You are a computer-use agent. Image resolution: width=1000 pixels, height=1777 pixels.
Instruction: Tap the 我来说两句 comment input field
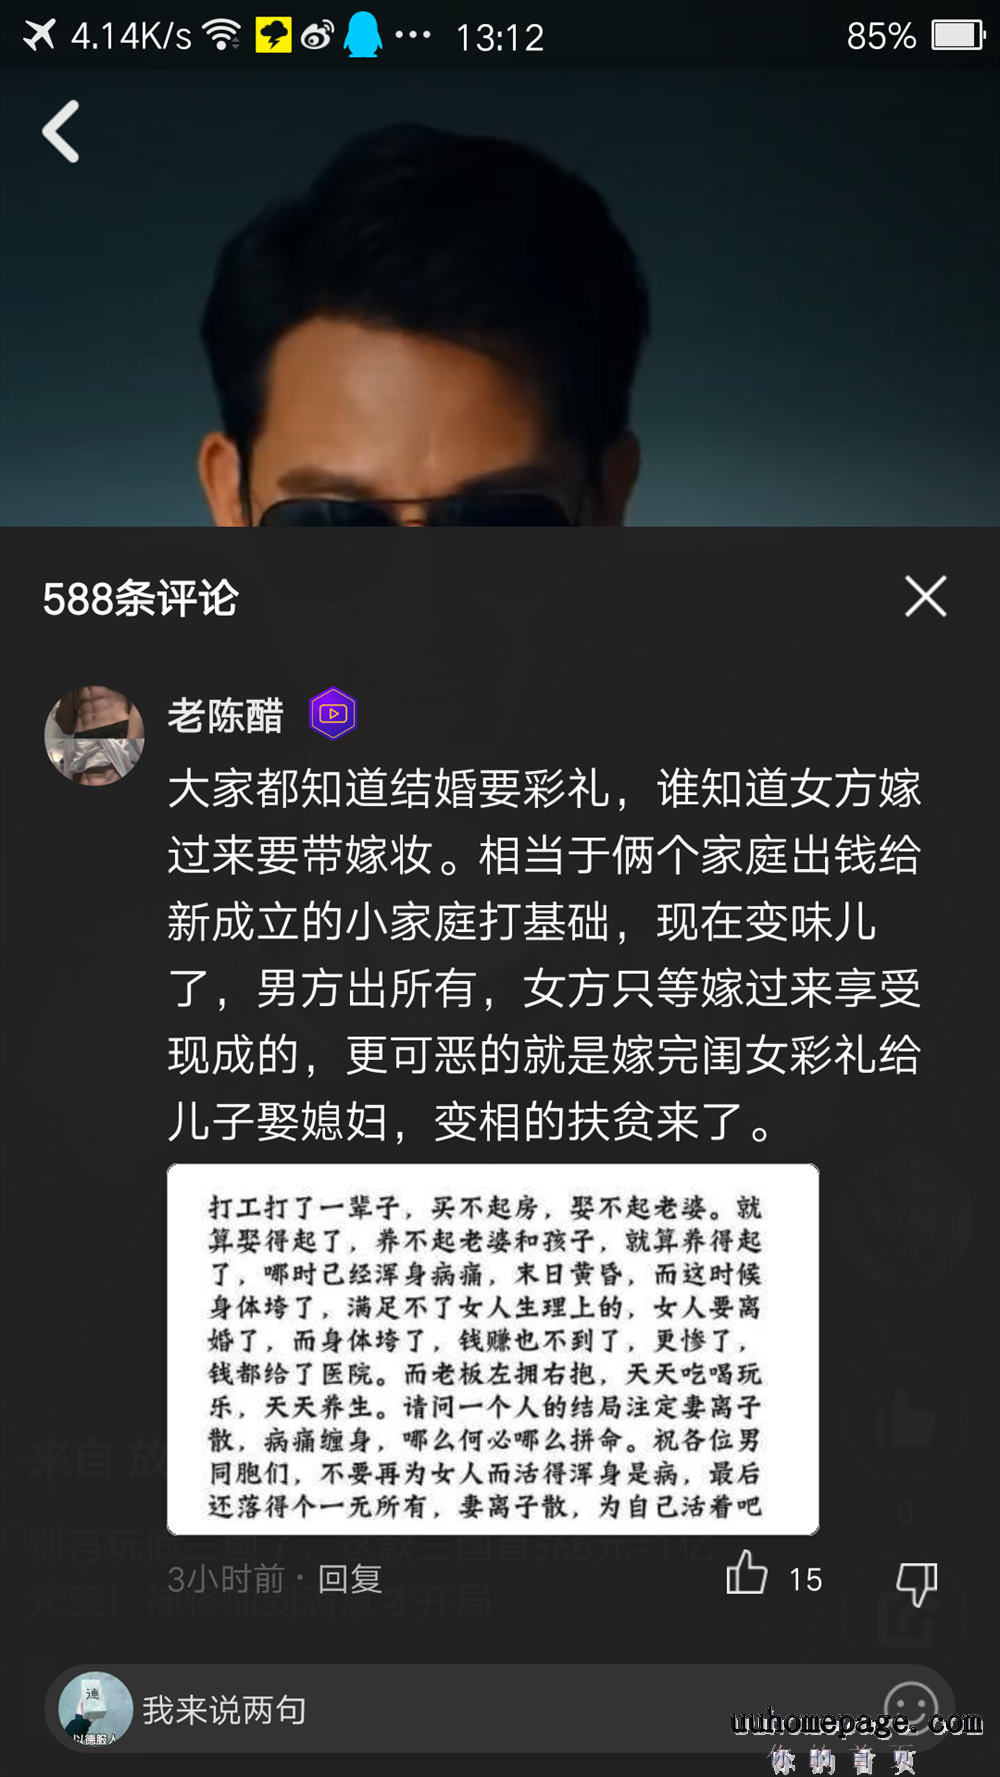point(500,1709)
